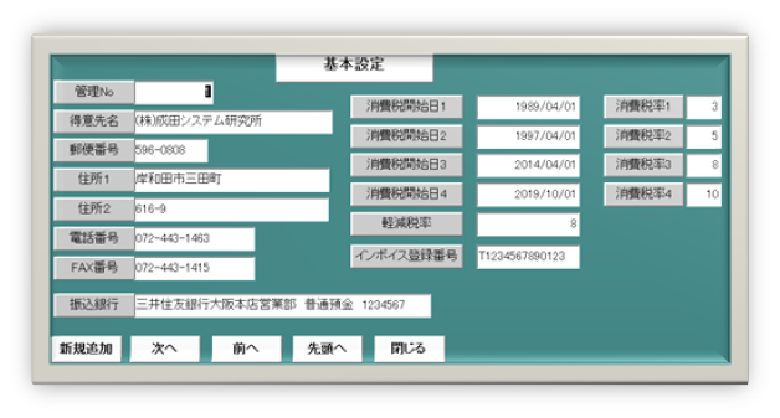Select the インボイス登録番号 field

[528, 257]
